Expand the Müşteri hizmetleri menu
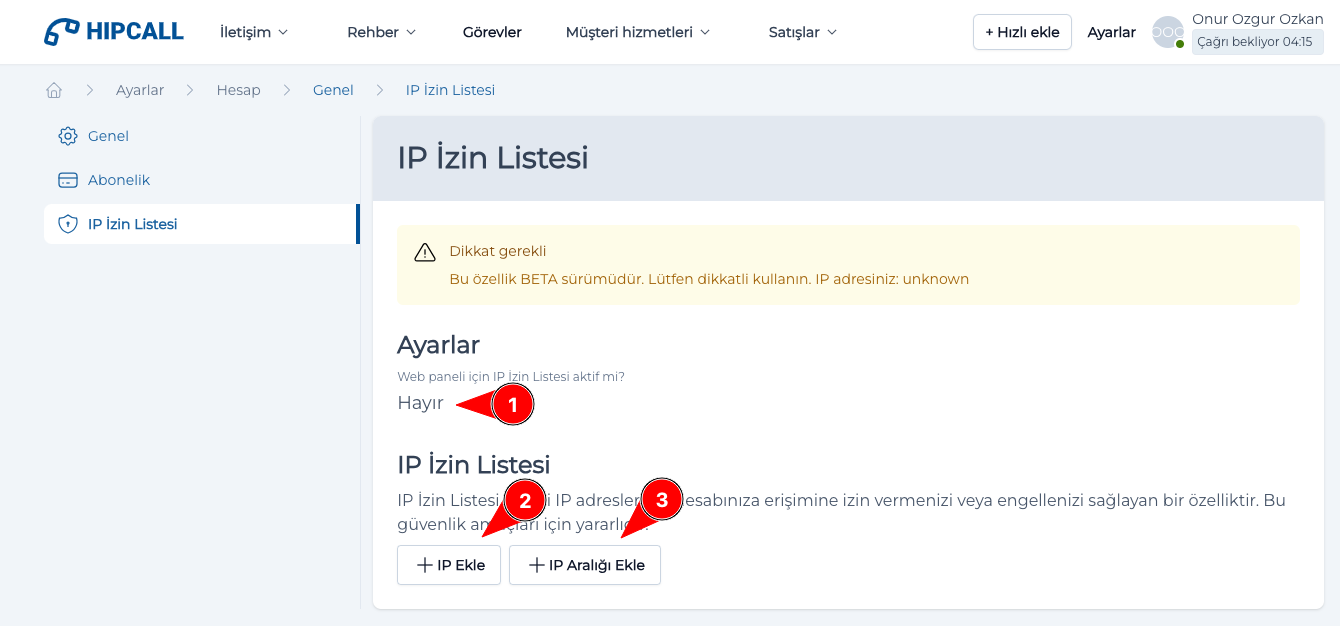Screen dimensions: 1340x626 tap(637, 31)
